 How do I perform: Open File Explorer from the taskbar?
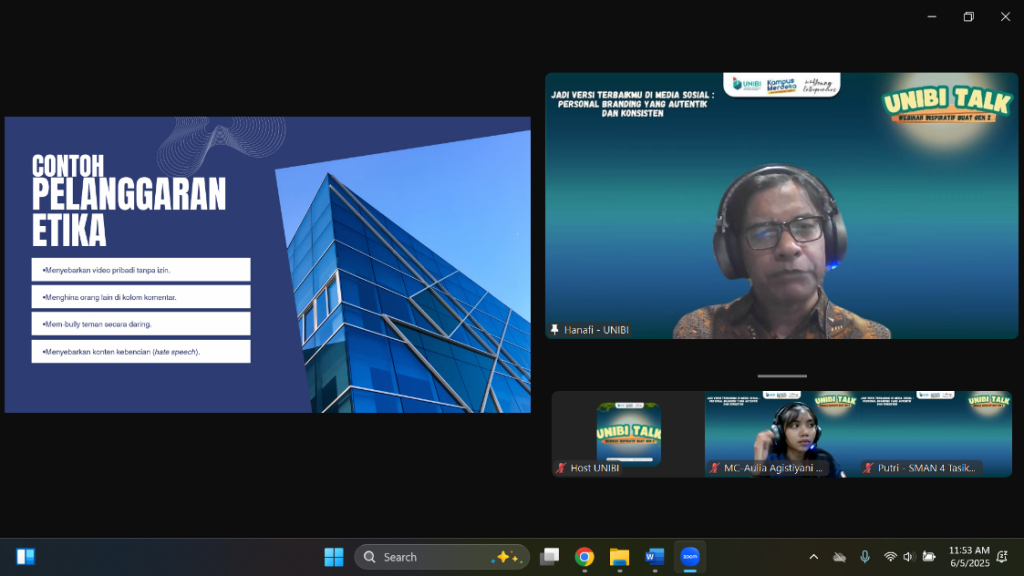point(619,557)
